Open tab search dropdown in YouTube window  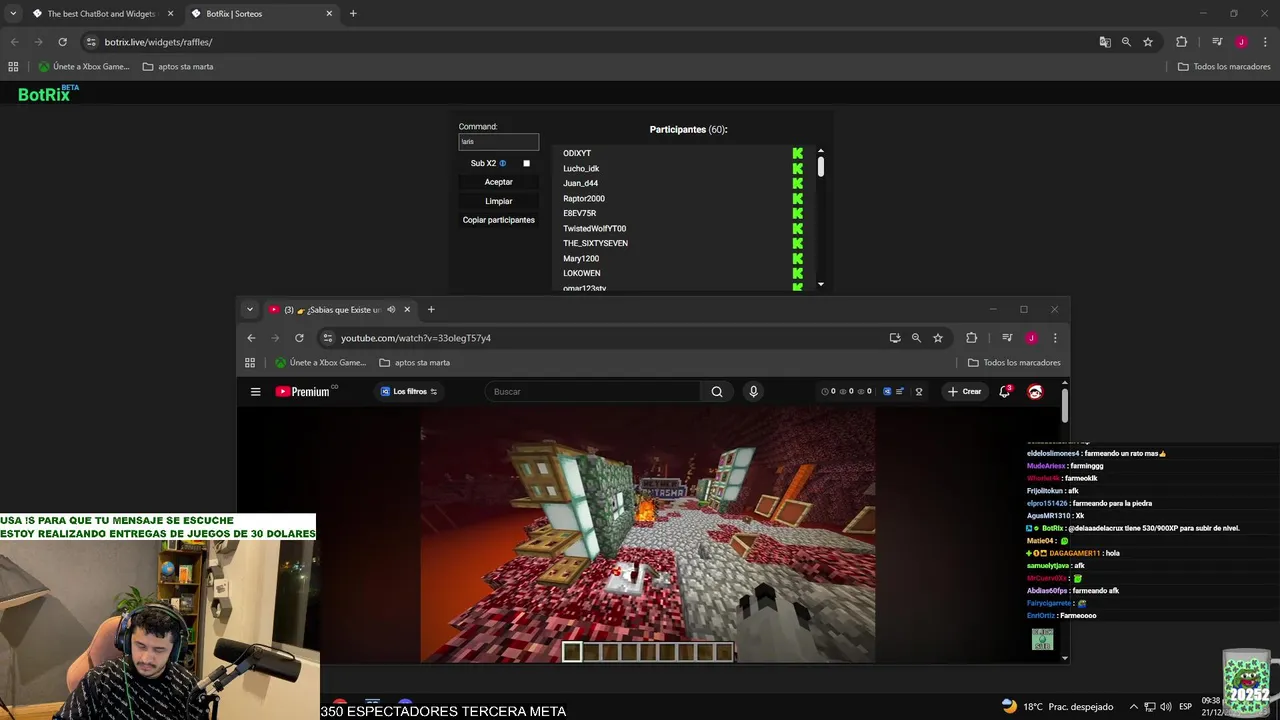pos(250,310)
